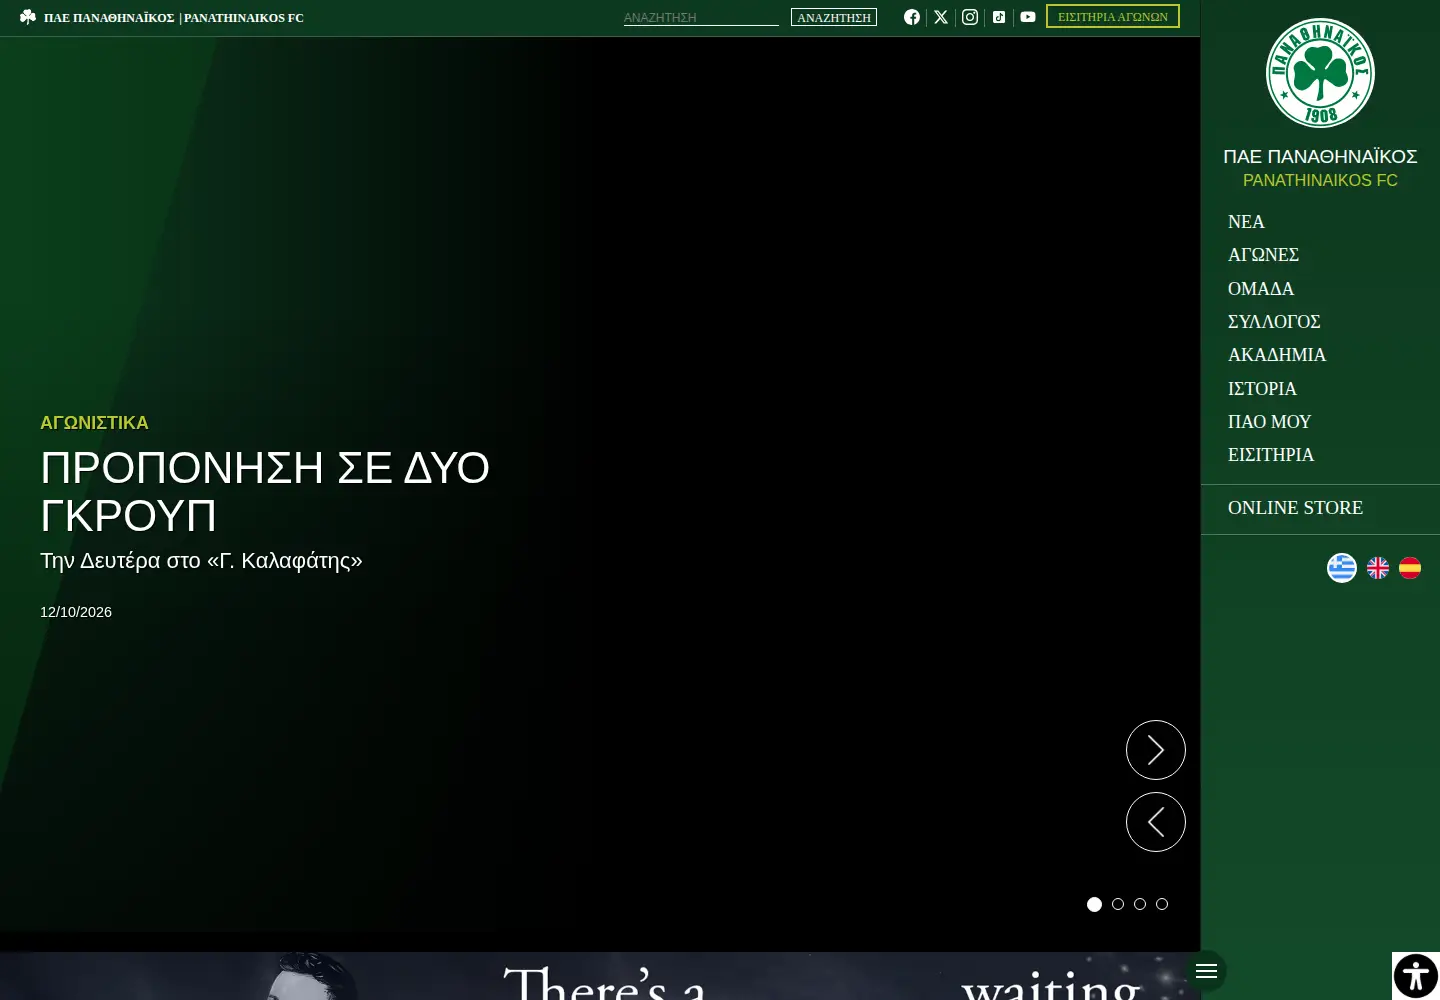Screen dimensions: 1440x1000
Task: Open the Instagram social icon
Action: [970, 17]
